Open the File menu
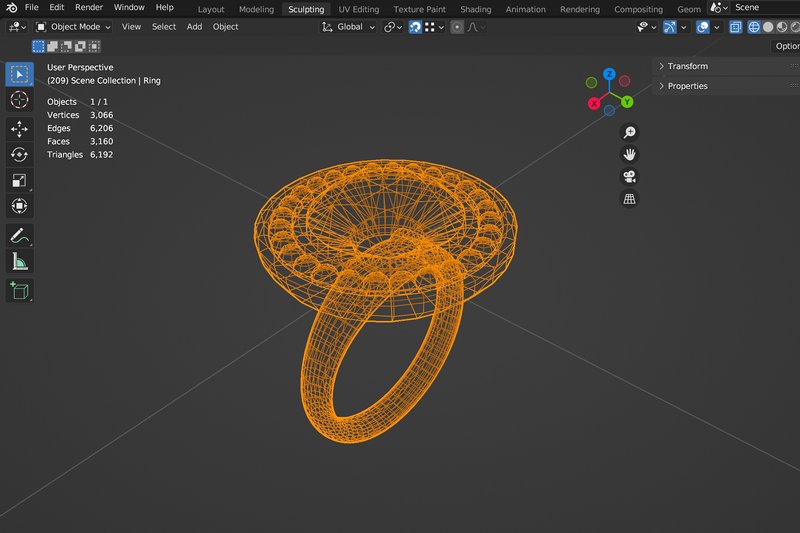Viewport: 800px width, 533px height. tap(32, 8)
